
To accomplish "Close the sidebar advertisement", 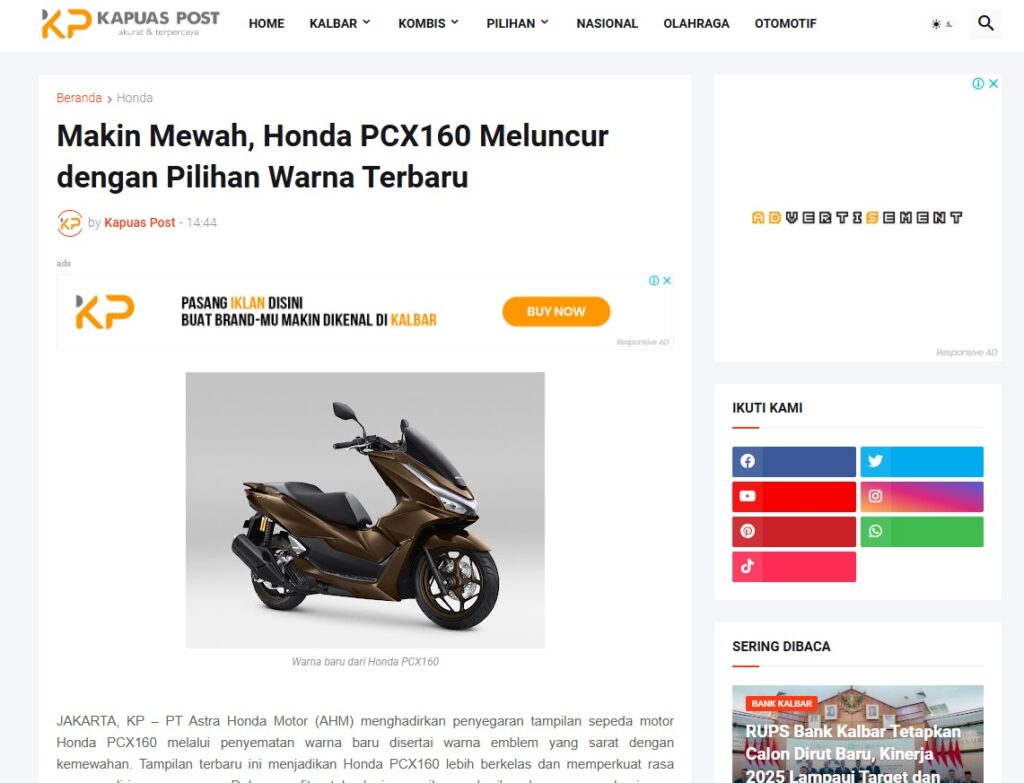I will 993,84.
